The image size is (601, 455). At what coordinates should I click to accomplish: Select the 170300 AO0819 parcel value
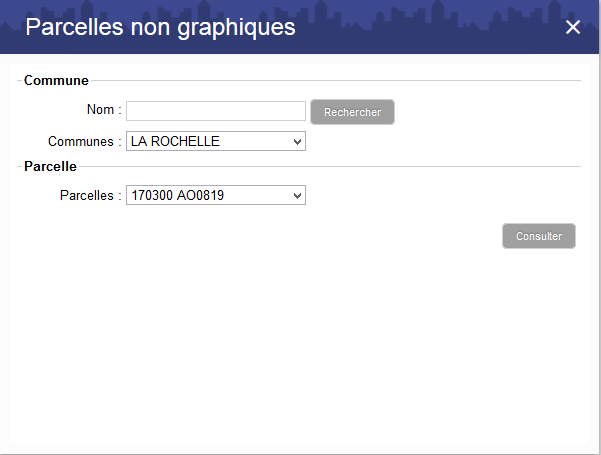tap(178, 196)
